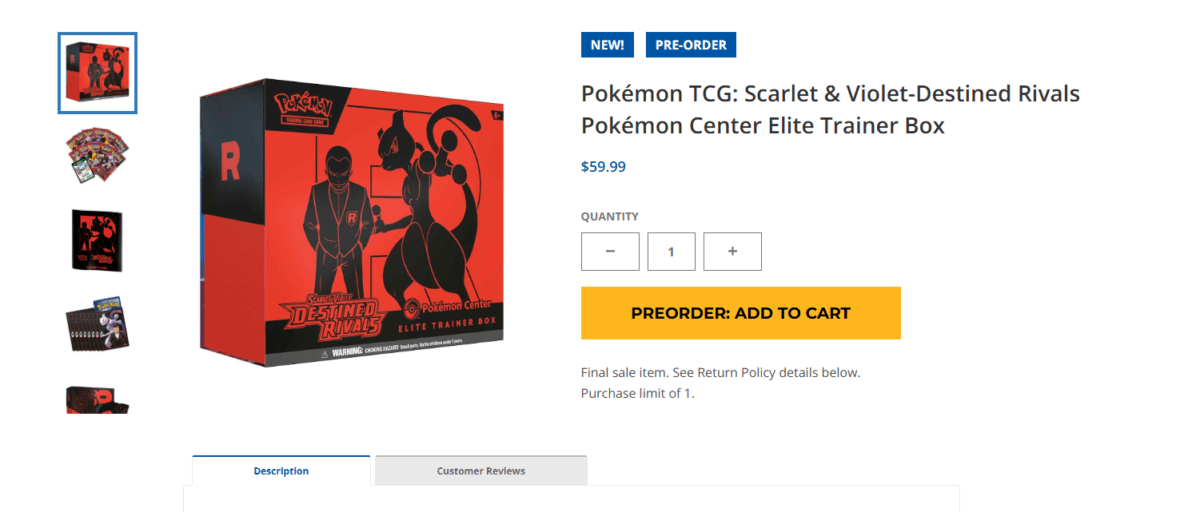
Task: Focus the quantity input field
Action: (671, 252)
